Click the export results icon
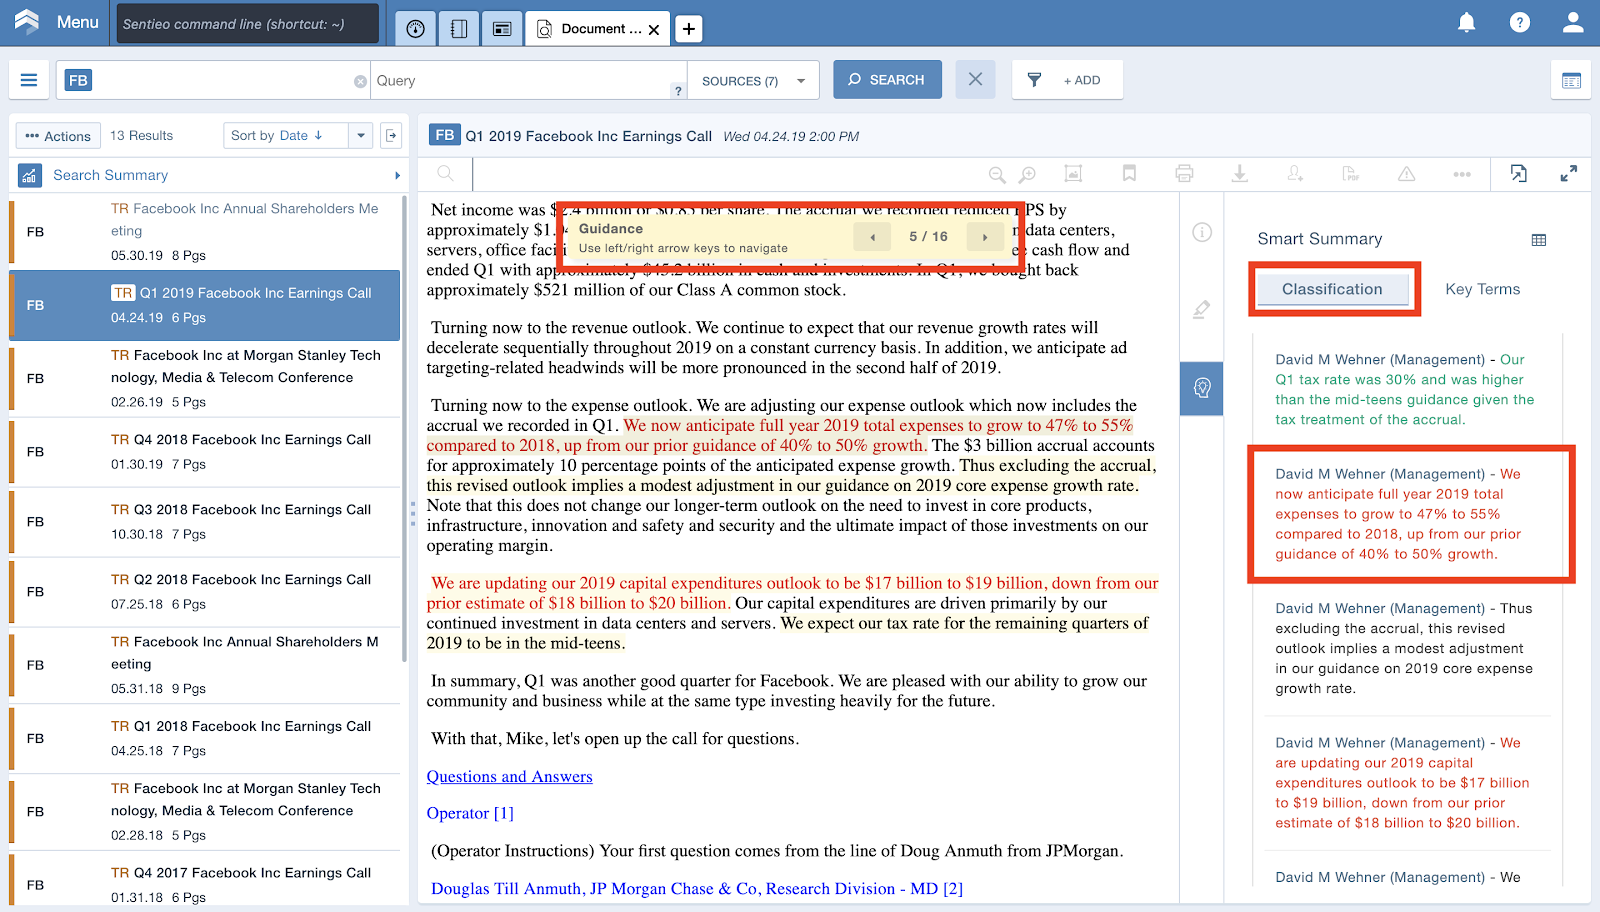 pos(392,135)
